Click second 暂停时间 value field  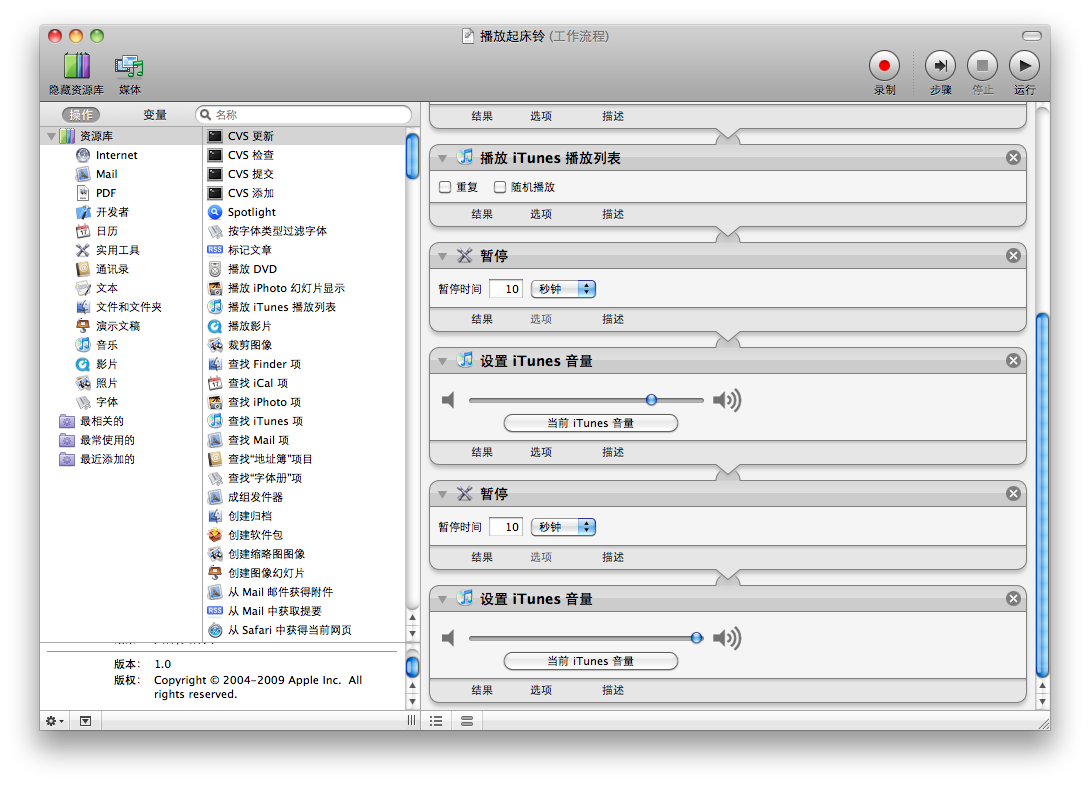pyautogui.click(x=506, y=527)
